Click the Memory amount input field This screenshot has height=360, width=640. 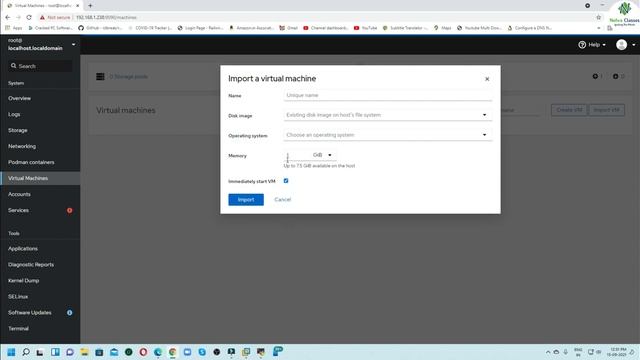[297, 155]
